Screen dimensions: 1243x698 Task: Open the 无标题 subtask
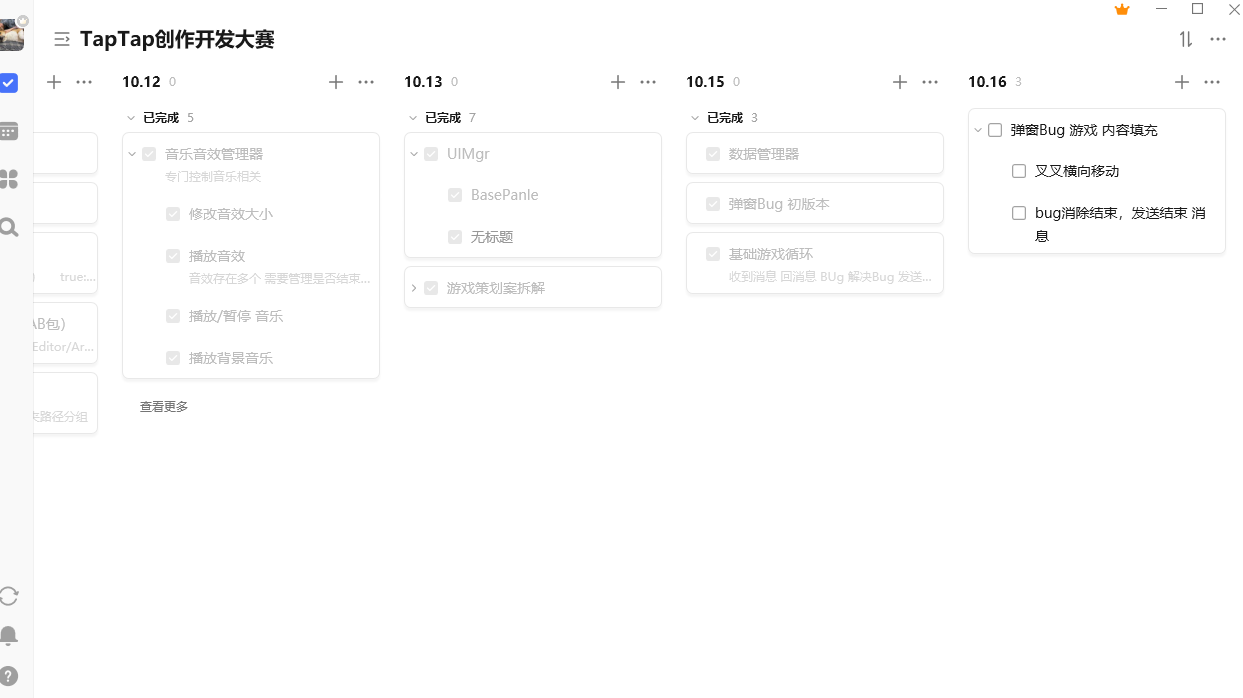pos(492,237)
